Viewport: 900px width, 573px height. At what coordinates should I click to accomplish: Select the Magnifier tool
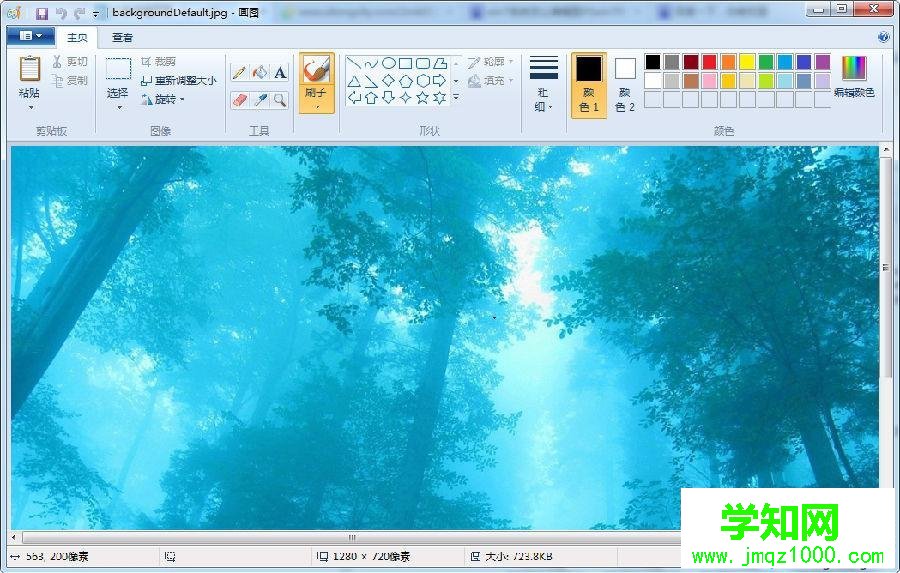(280, 100)
